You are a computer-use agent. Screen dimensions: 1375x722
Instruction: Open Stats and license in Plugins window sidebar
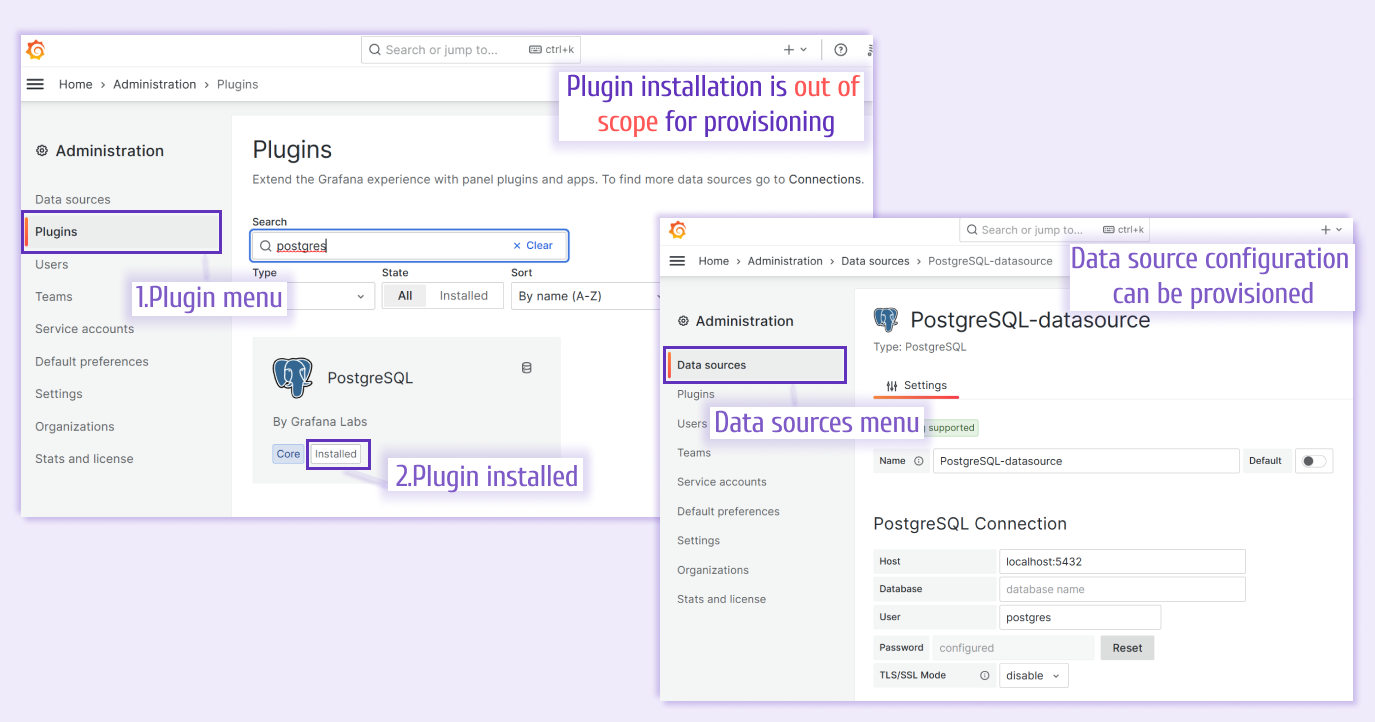point(84,459)
